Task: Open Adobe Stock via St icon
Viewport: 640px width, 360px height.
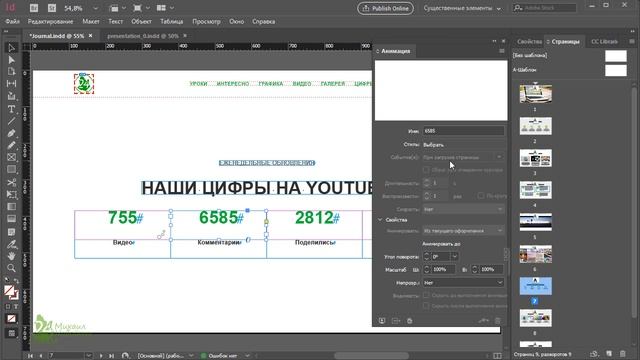Action: tap(52, 8)
